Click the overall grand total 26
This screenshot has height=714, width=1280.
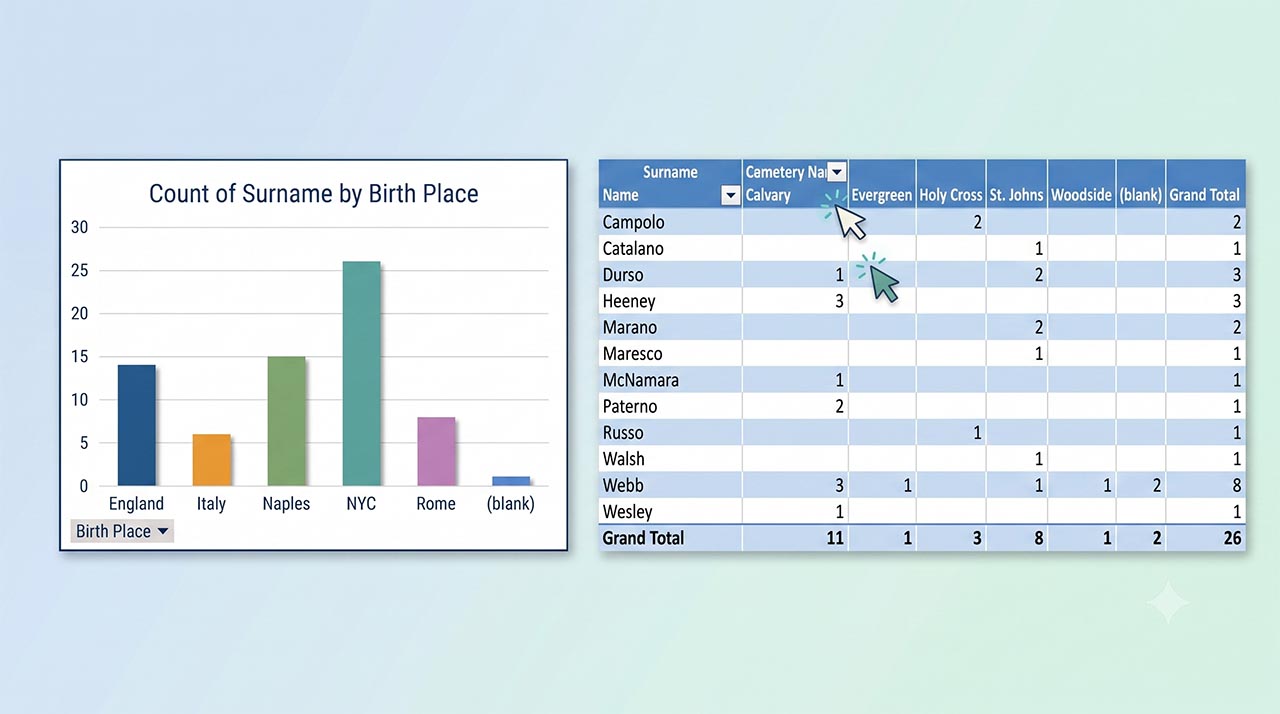click(1232, 538)
